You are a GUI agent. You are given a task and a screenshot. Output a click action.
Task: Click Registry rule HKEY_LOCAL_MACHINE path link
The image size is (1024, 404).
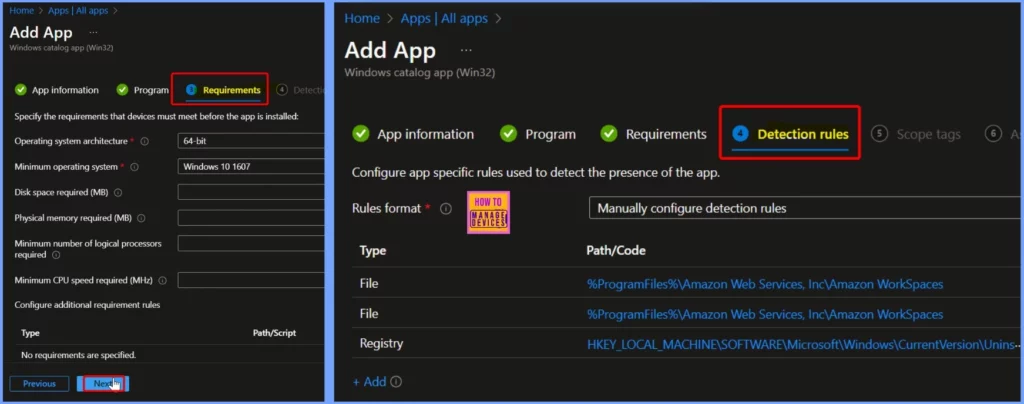coord(803,344)
